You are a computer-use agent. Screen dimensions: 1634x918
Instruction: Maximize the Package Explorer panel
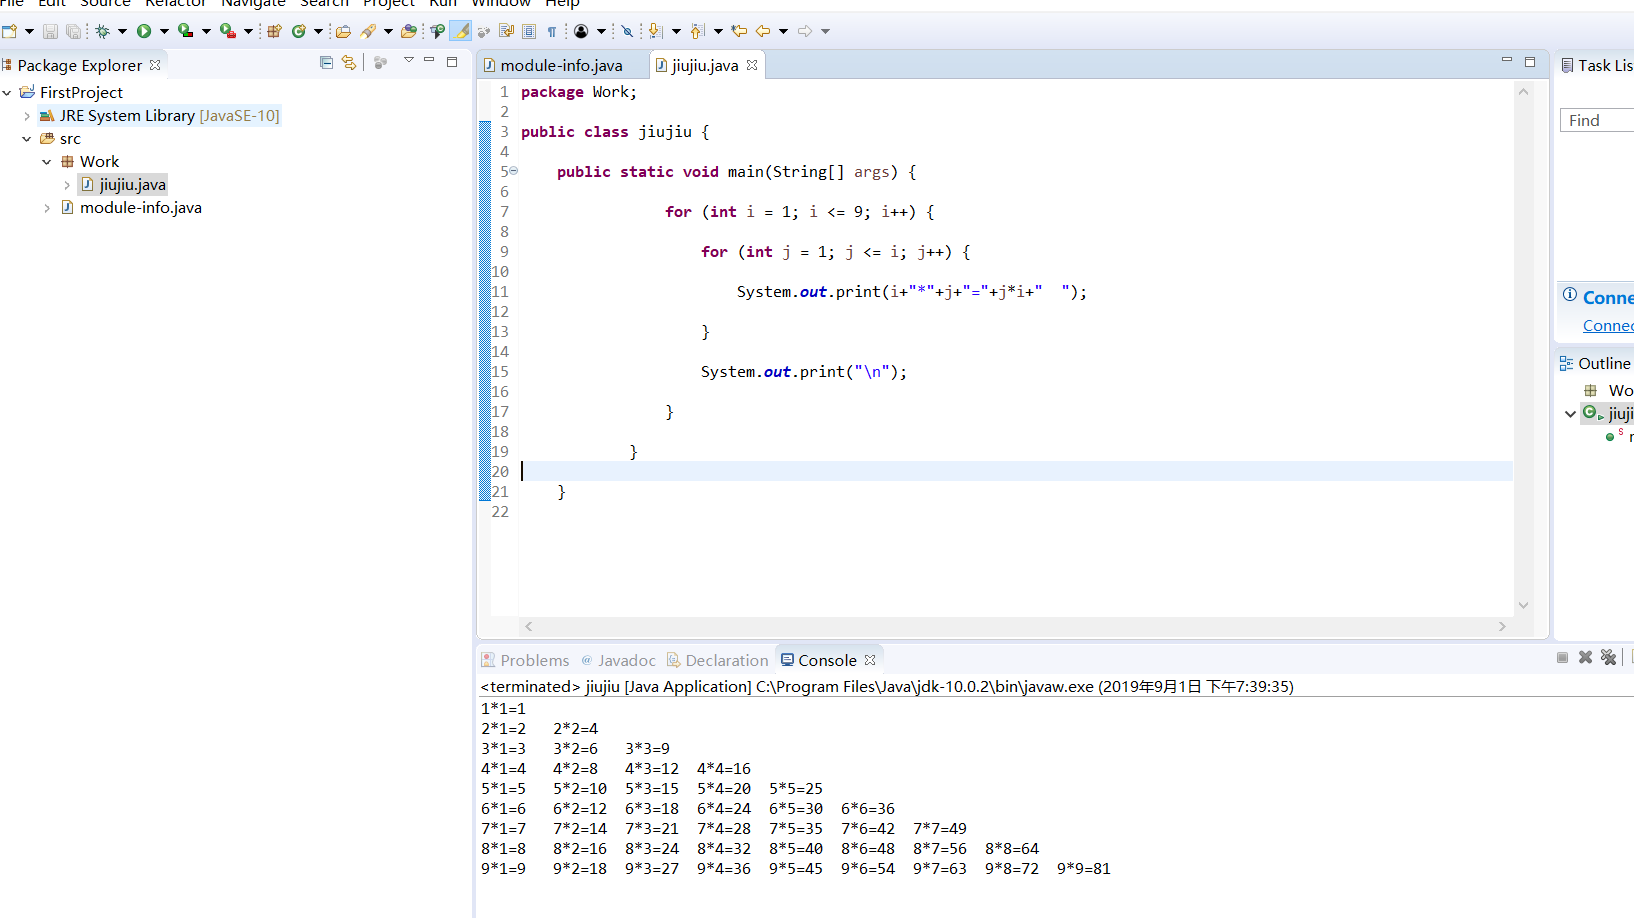coord(452,61)
